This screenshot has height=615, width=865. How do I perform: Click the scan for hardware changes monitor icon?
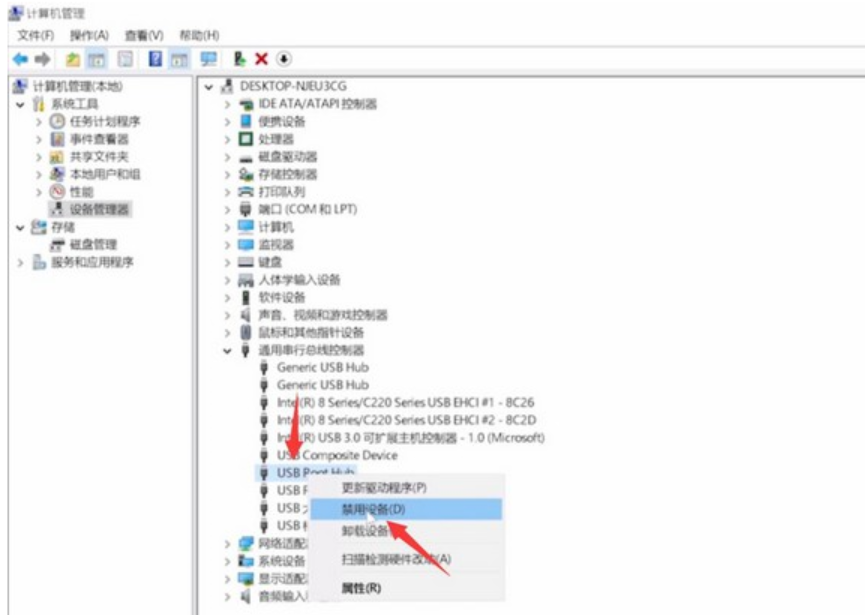click(208, 59)
